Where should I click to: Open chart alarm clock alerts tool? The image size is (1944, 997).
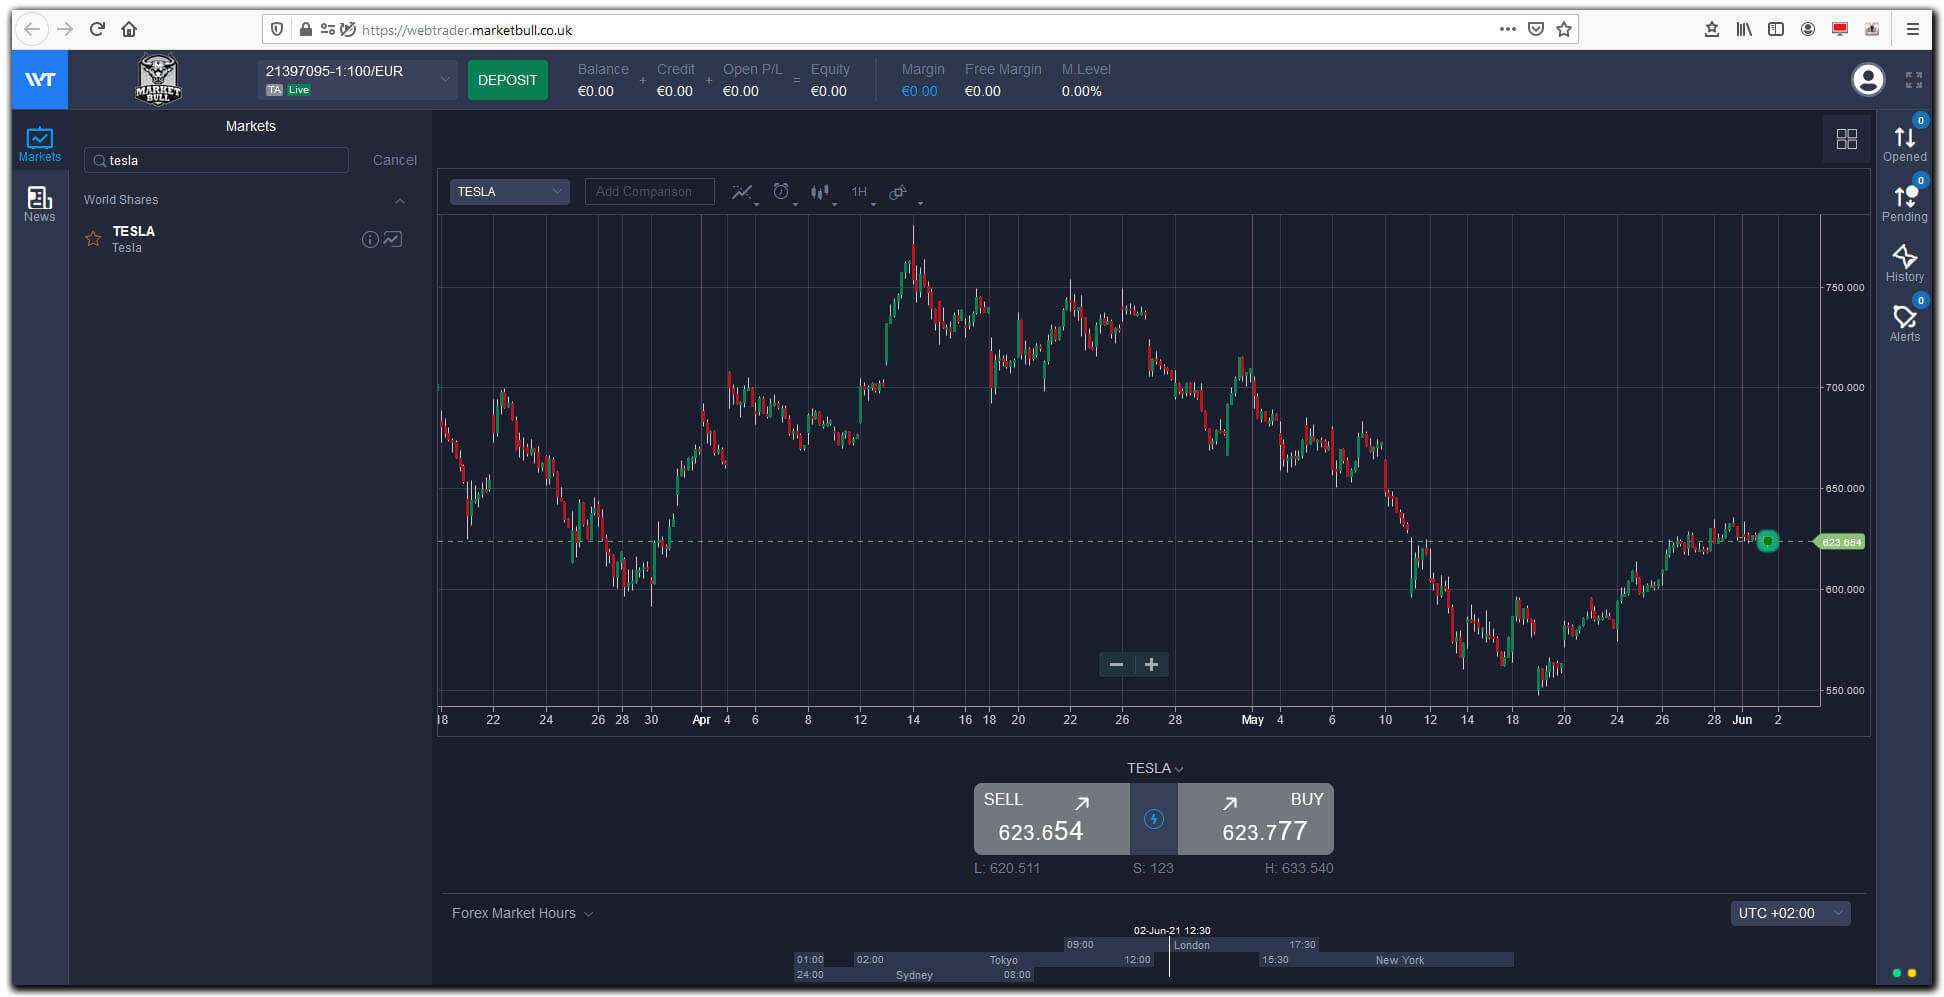tap(782, 192)
